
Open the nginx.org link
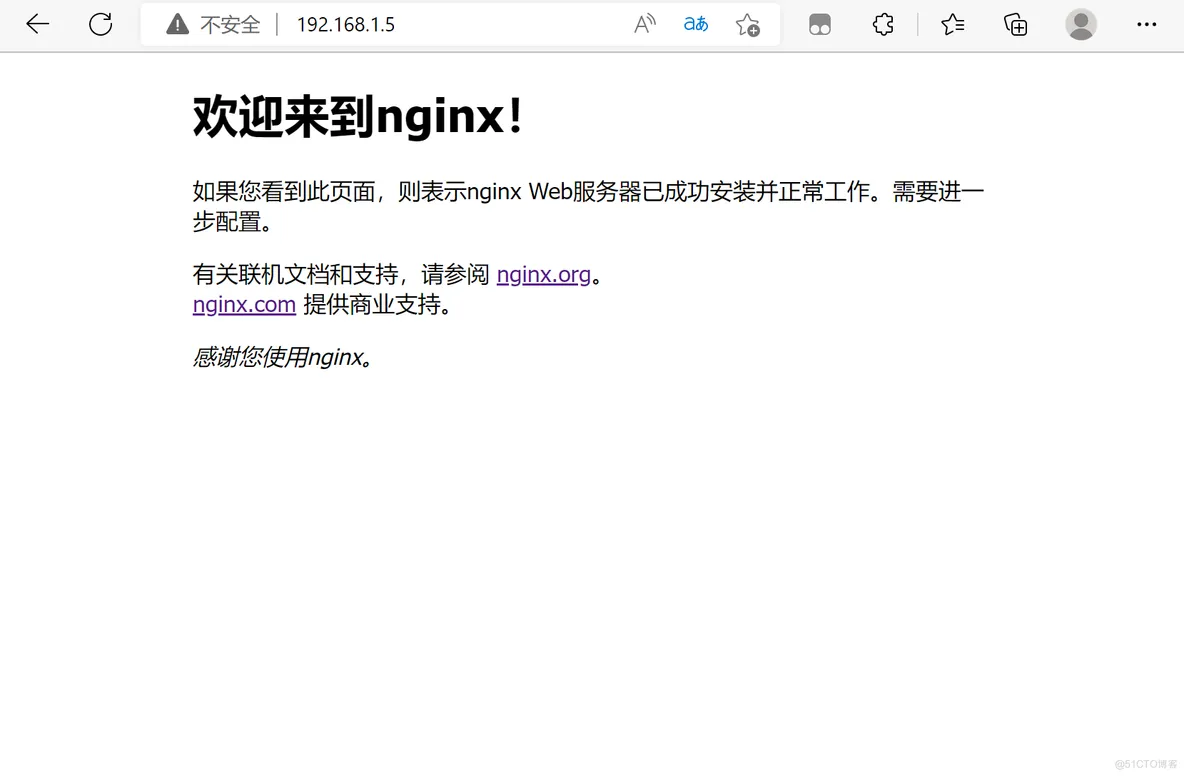coord(544,274)
